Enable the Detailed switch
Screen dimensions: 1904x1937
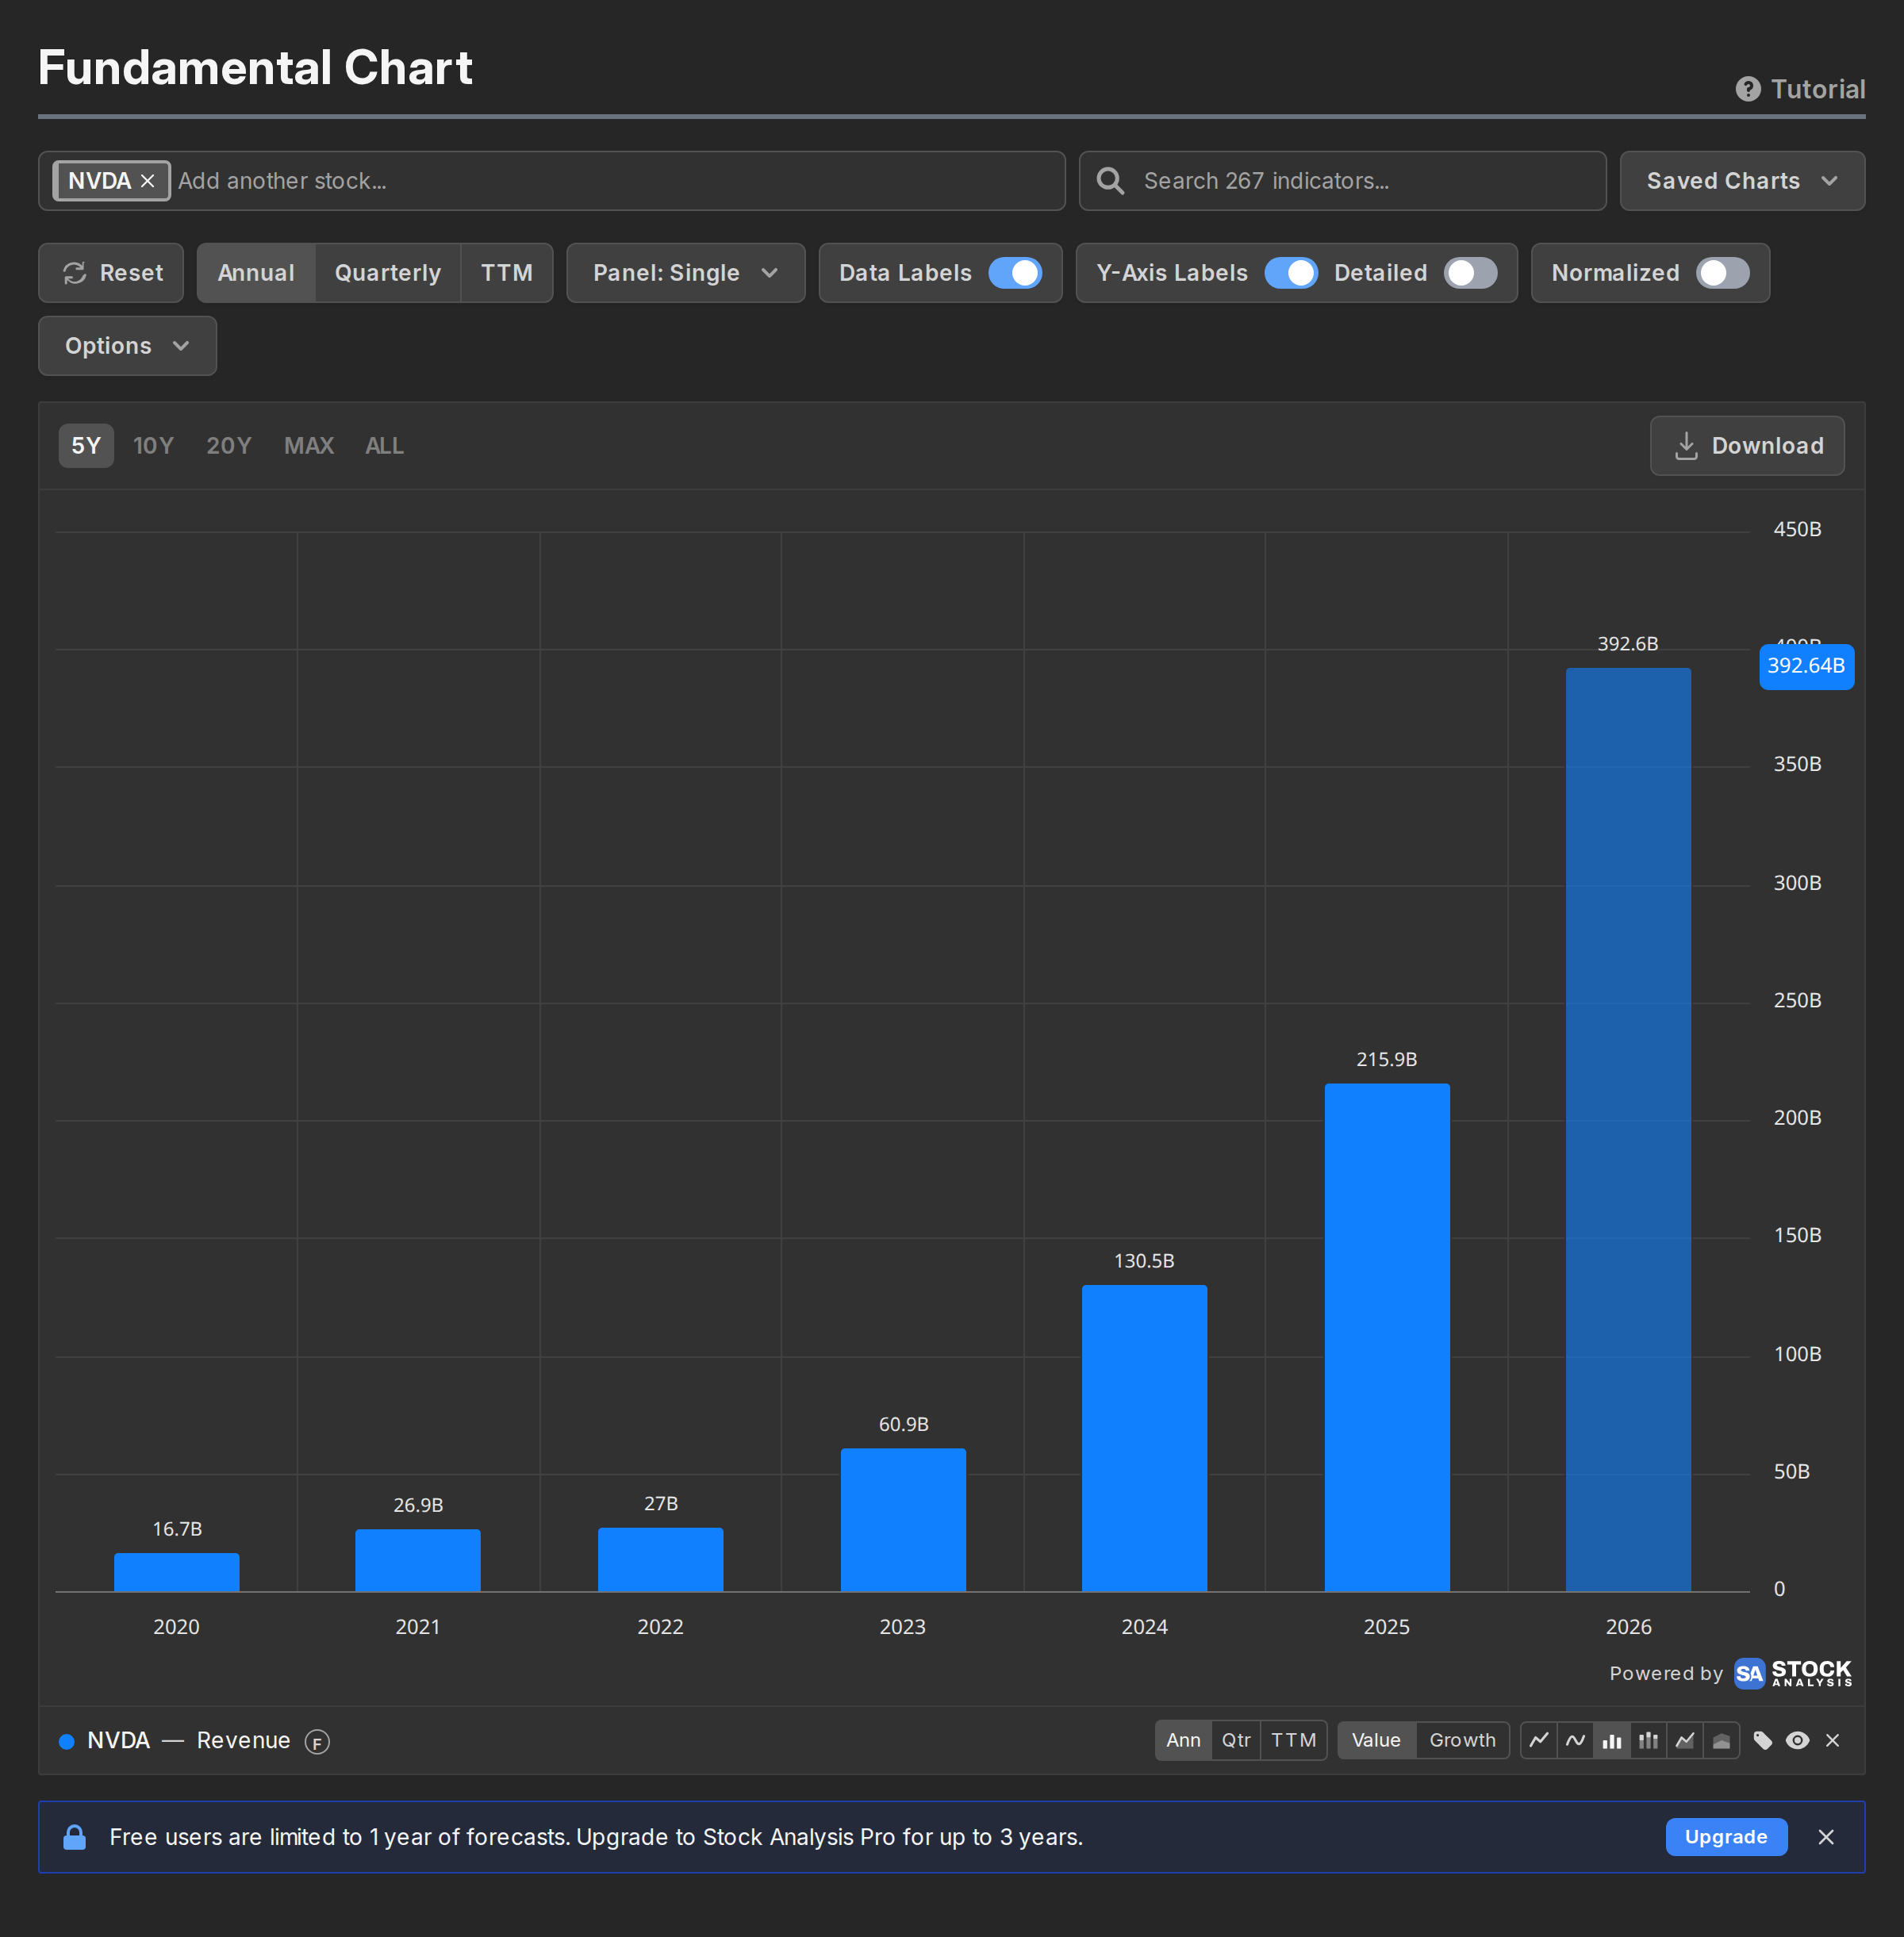click(1471, 273)
